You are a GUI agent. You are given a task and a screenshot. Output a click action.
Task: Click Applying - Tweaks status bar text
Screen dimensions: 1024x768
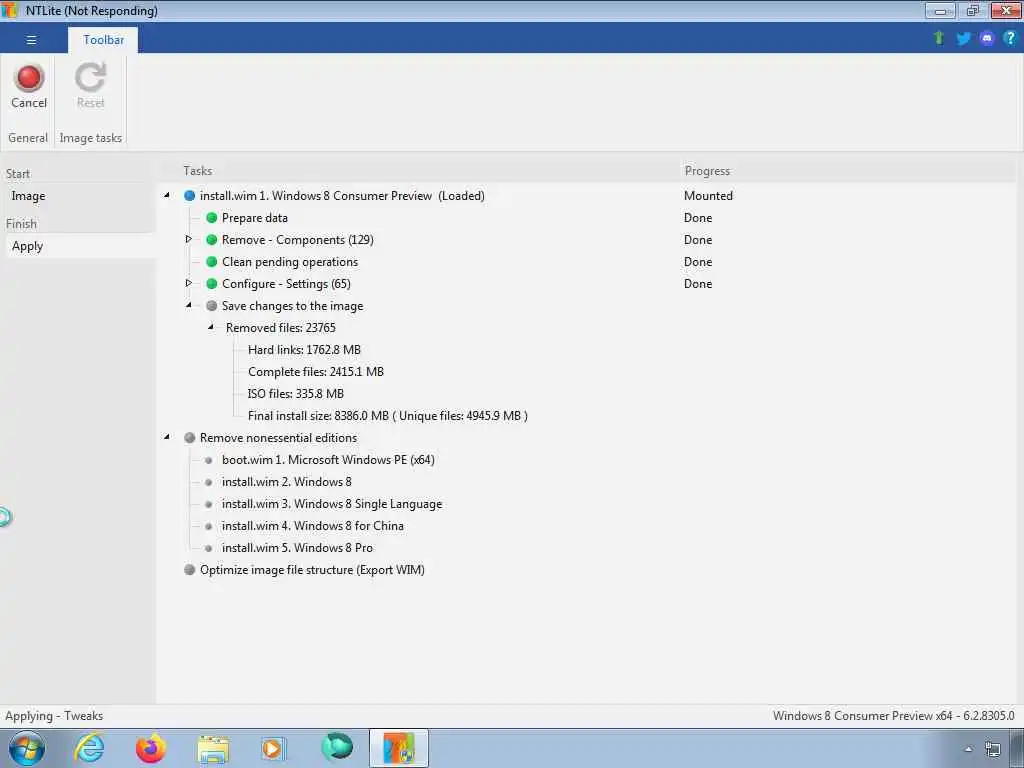[54, 716]
